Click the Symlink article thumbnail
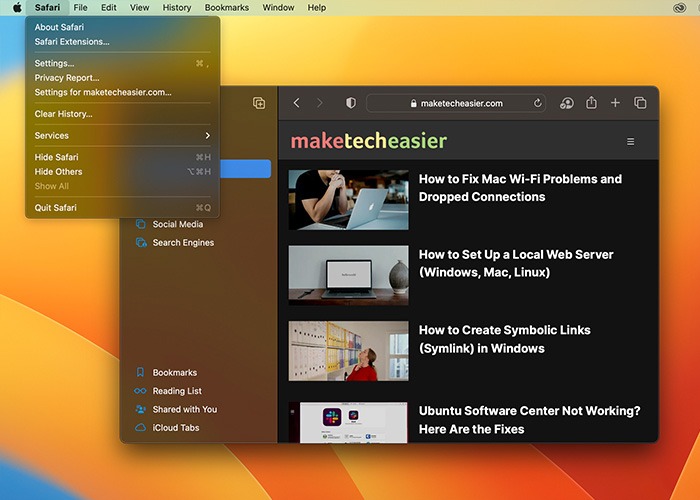The image size is (700, 500). tap(348, 351)
